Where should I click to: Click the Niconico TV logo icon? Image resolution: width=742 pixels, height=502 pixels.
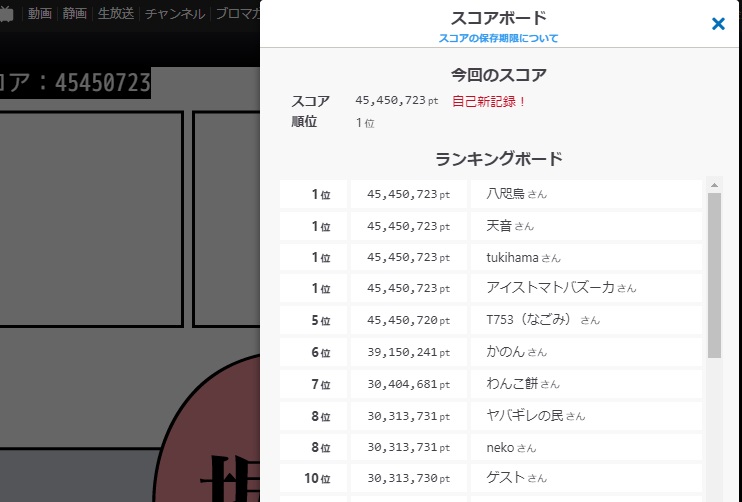click(x=6, y=13)
